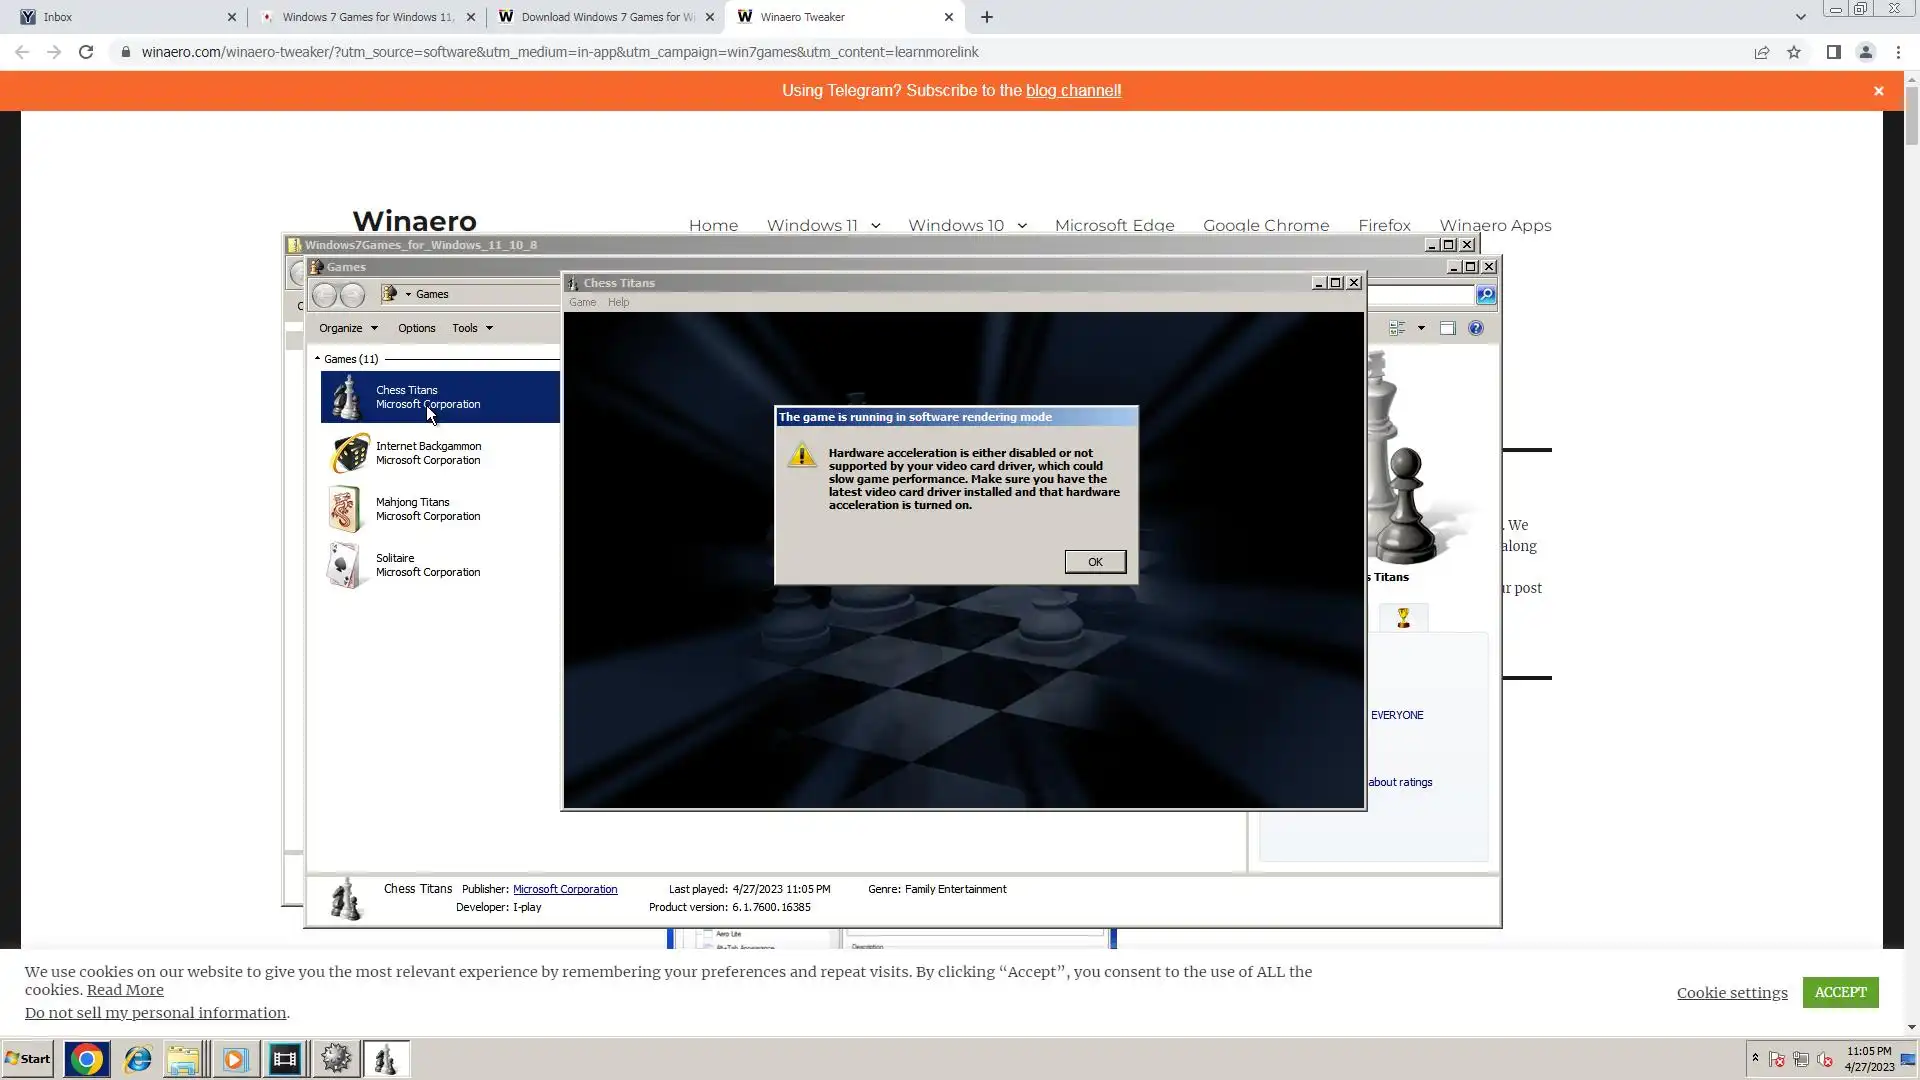The image size is (1920, 1080).
Task: Accept cookies with the ACCEPT button
Action: click(1840, 992)
